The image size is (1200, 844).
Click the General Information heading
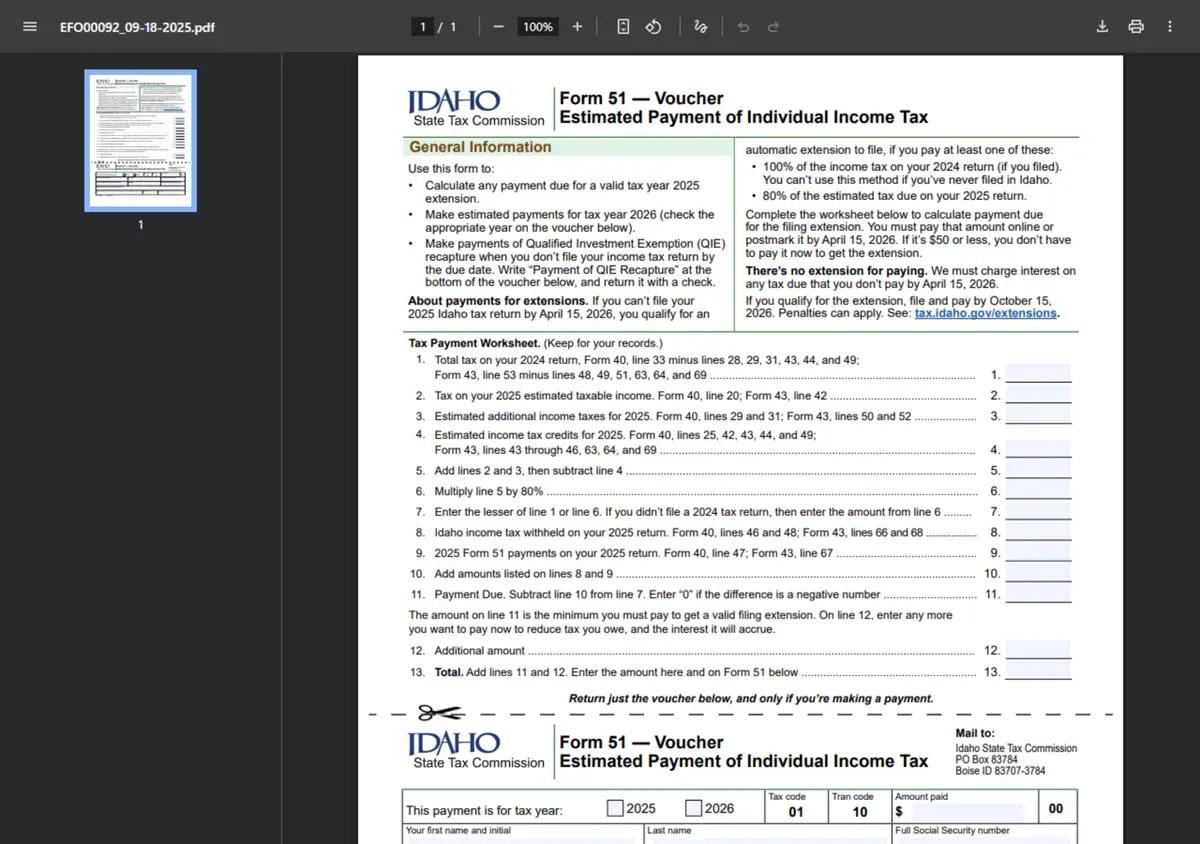[x=480, y=147]
